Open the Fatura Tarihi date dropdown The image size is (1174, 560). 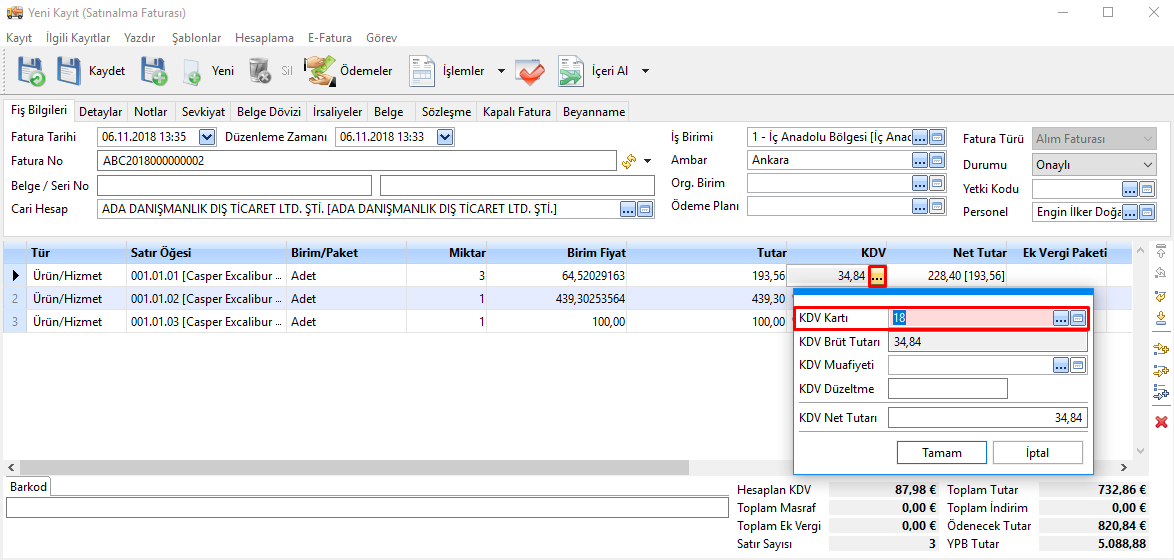[207, 137]
